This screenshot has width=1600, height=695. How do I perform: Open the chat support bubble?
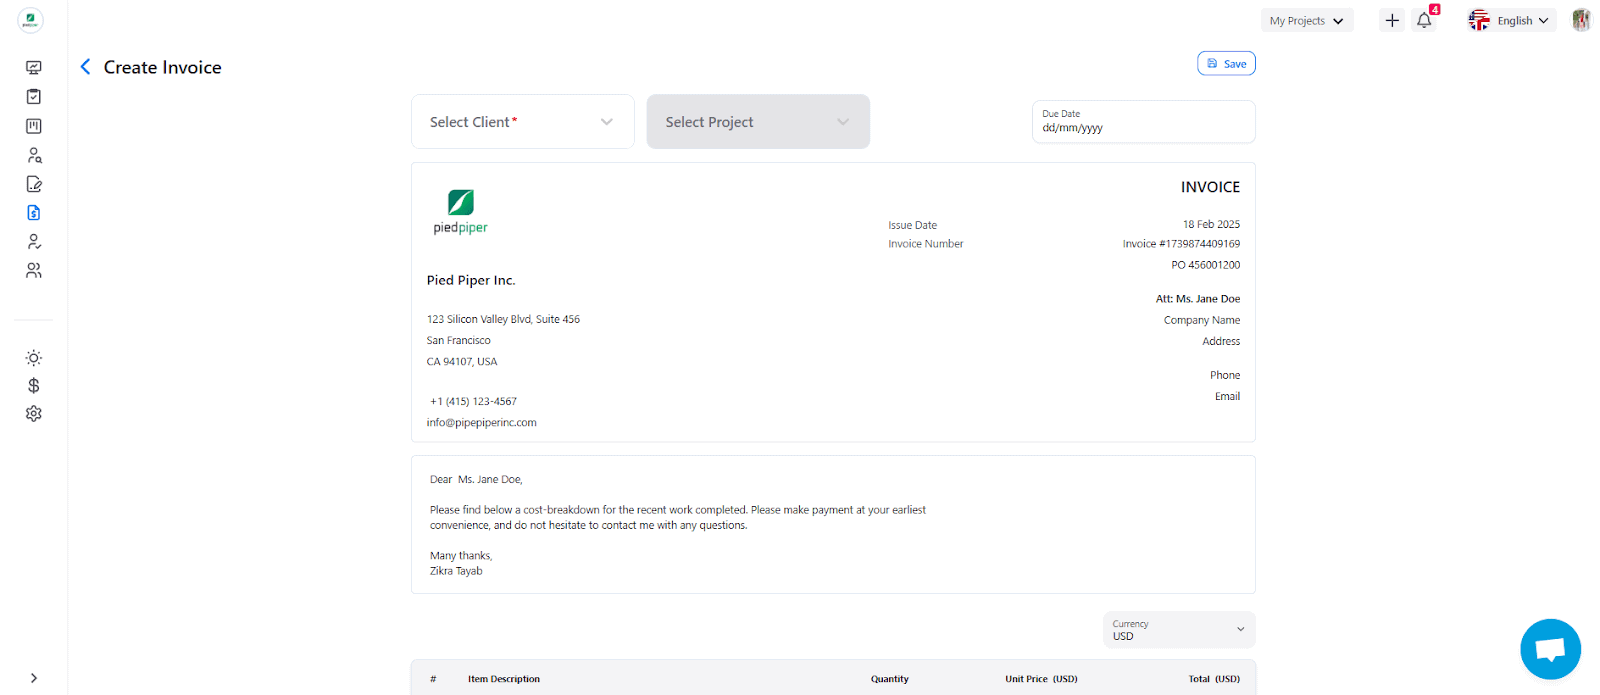click(1550, 649)
